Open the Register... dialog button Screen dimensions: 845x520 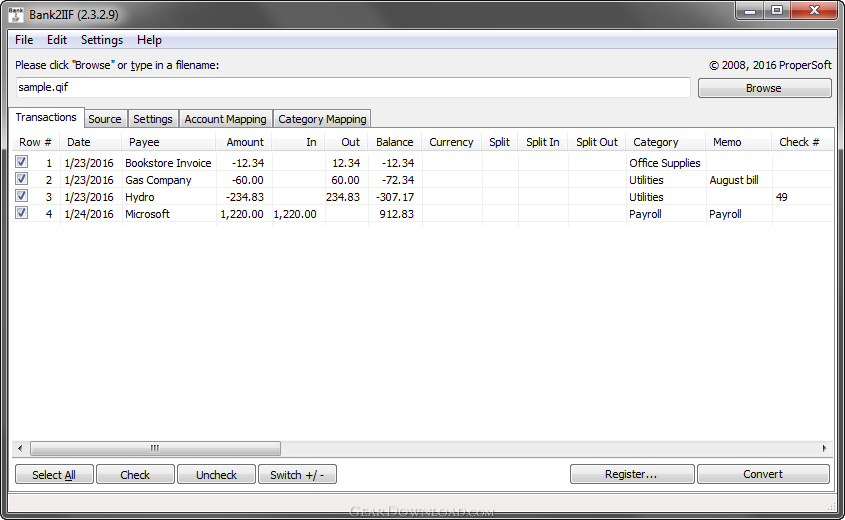[632, 474]
